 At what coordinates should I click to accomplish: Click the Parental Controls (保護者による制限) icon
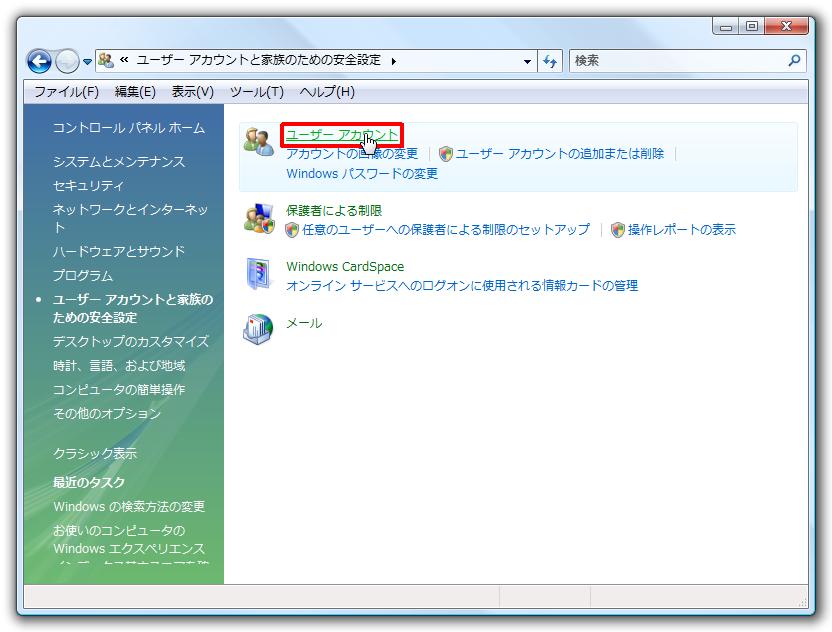258,218
